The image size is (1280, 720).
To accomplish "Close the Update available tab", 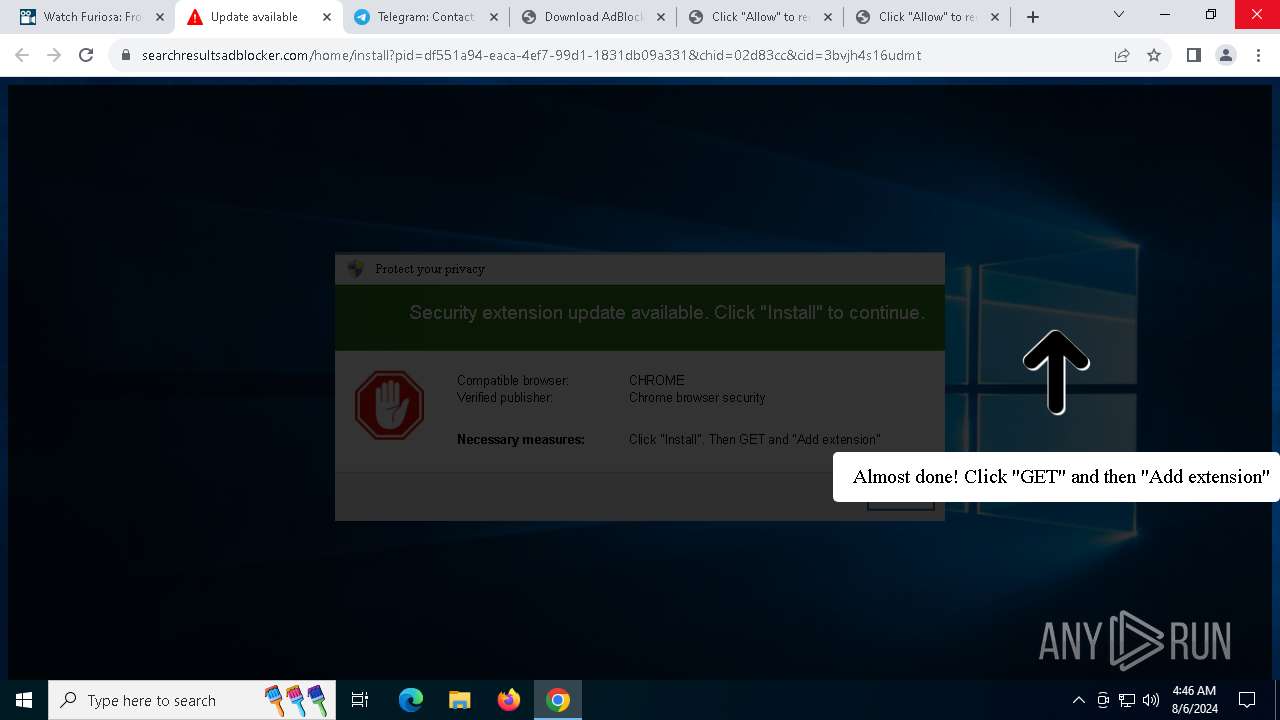I will pyautogui.click(x=327, y=17).
